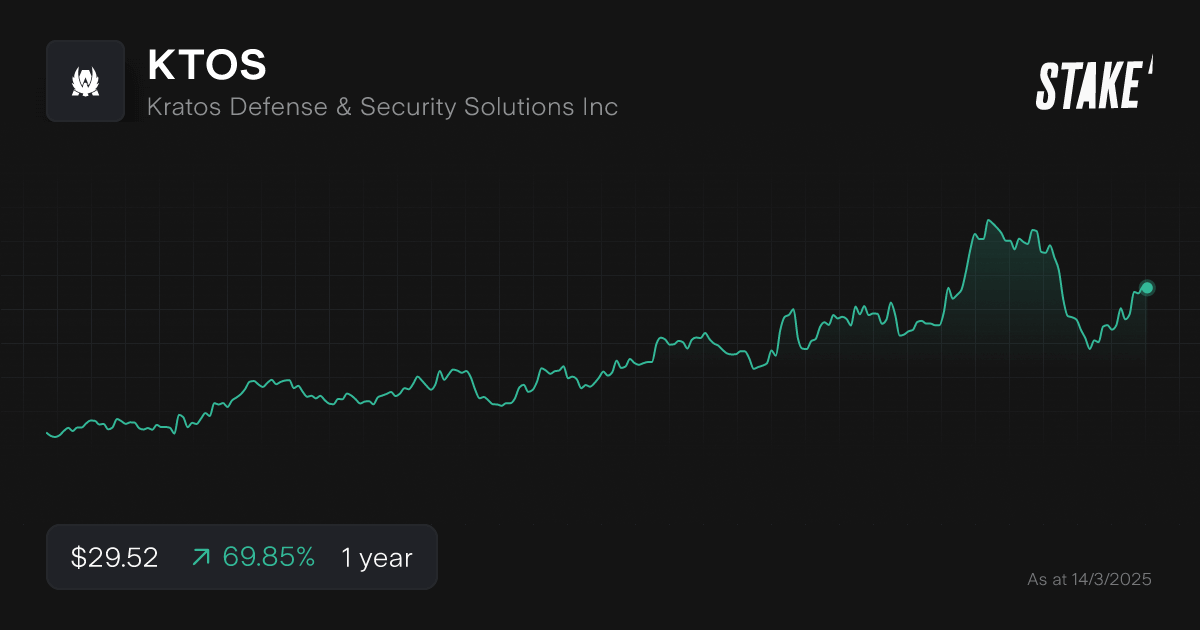Toggle the percentage change display

267,557
